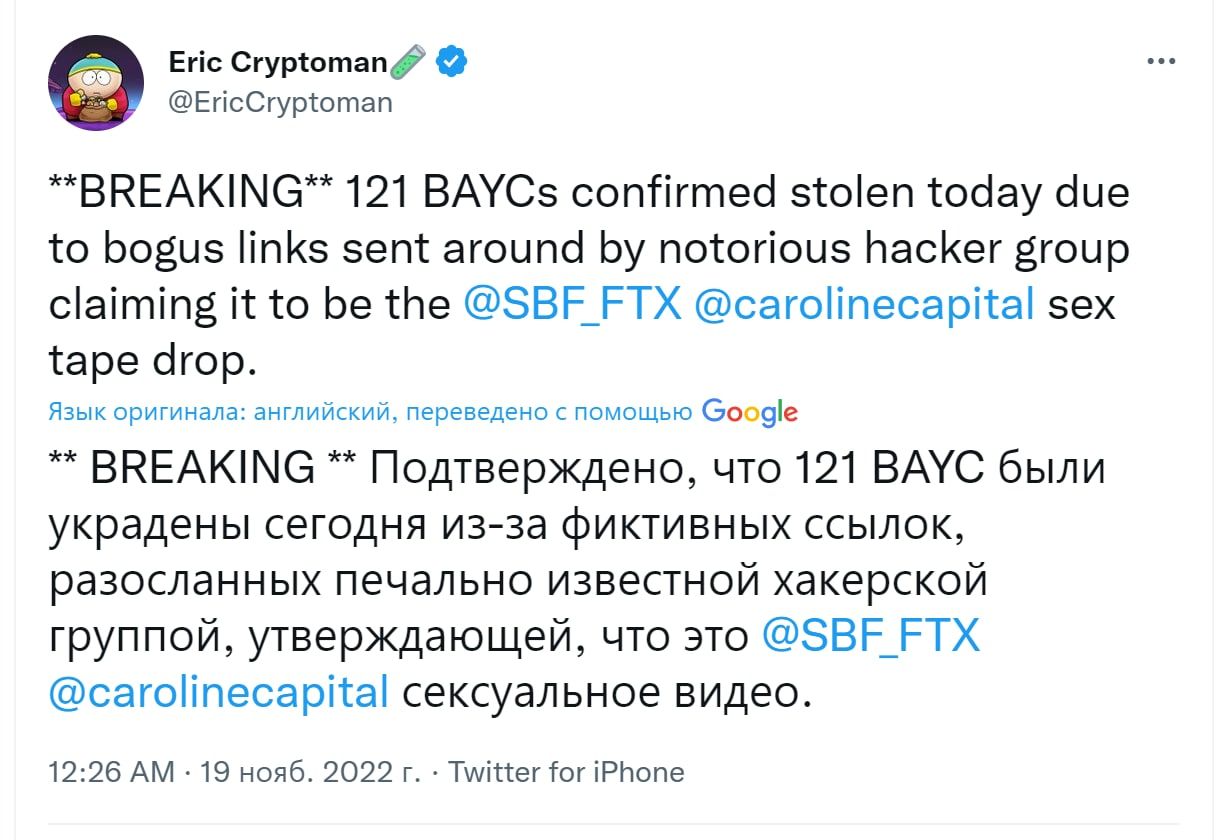Open @SBF_FTX mention in Russian translation

coord(870,636)
